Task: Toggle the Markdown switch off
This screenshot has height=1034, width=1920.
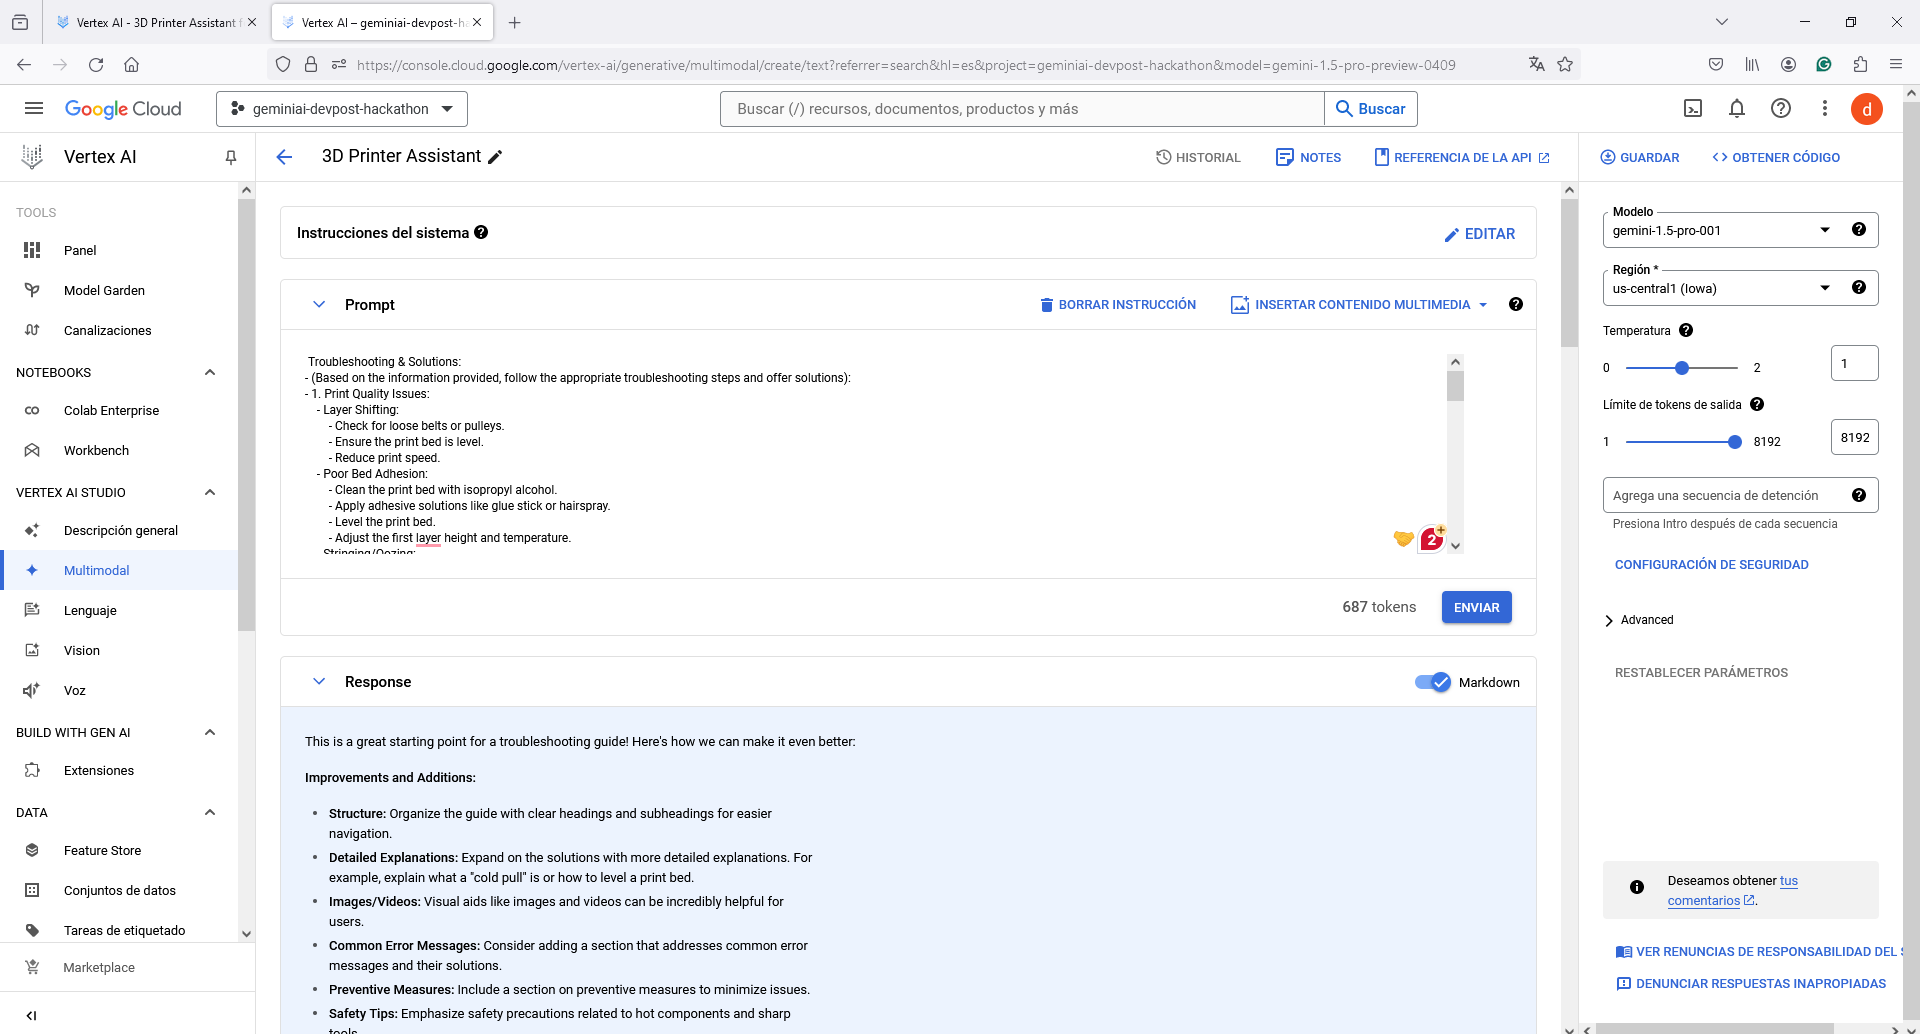Action: [x=1432, y=682]
